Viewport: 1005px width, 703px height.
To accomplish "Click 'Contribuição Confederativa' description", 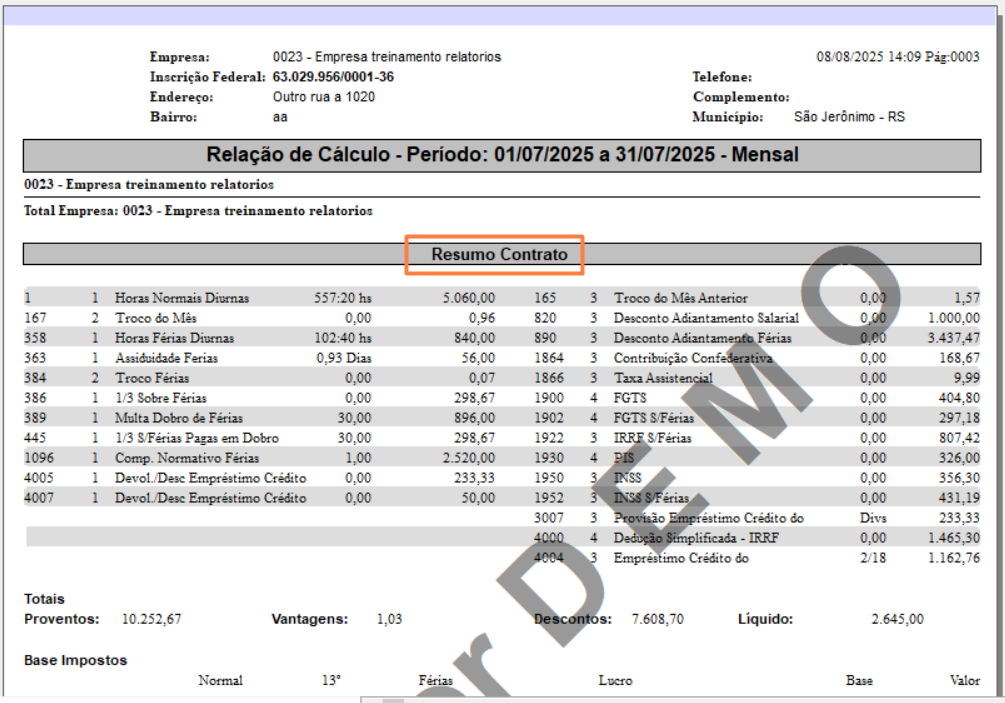I will (x=694, y=358).
